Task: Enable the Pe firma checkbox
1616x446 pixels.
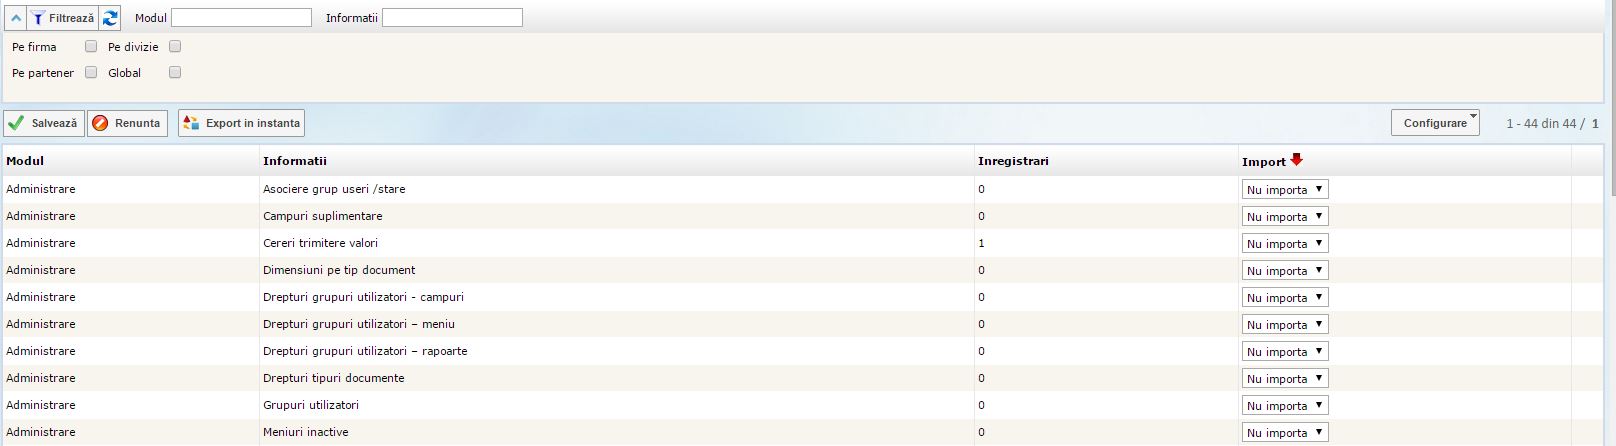Action: click(91, 46)
